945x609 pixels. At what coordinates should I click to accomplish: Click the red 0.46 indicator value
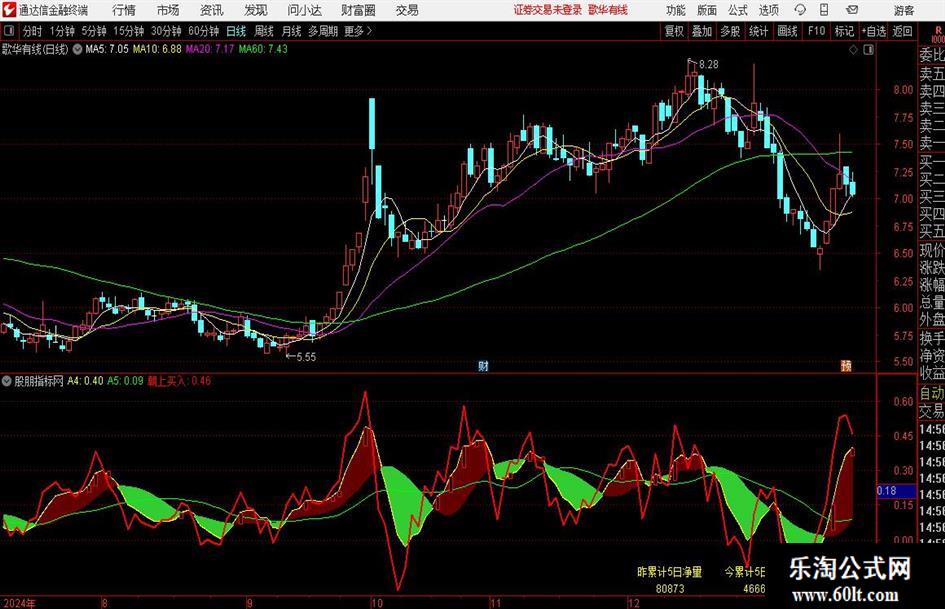click(201, 381)
